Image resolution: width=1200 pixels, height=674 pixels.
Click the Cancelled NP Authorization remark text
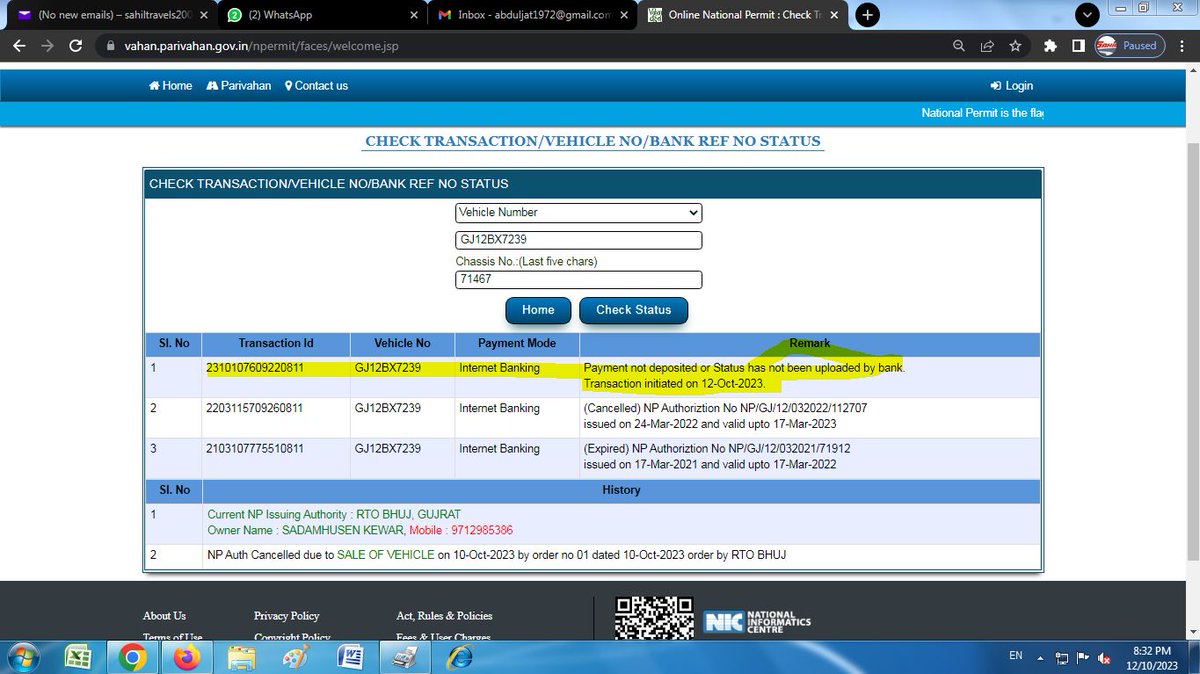(x=726, y=415)
